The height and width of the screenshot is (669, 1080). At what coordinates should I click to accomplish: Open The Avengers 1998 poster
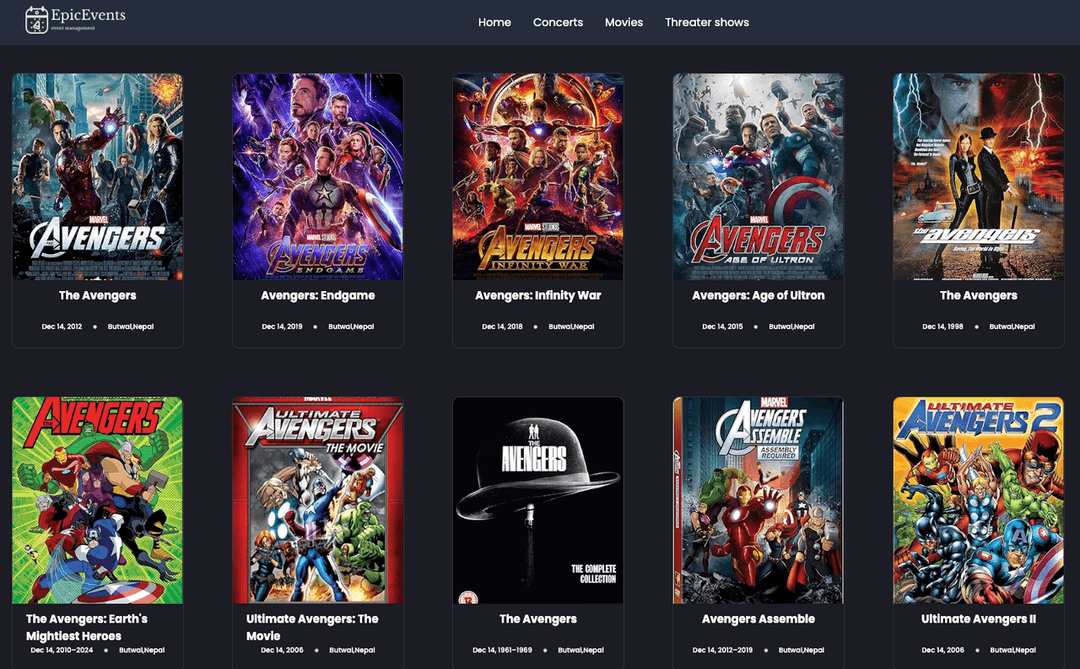(x=978, y=176)
